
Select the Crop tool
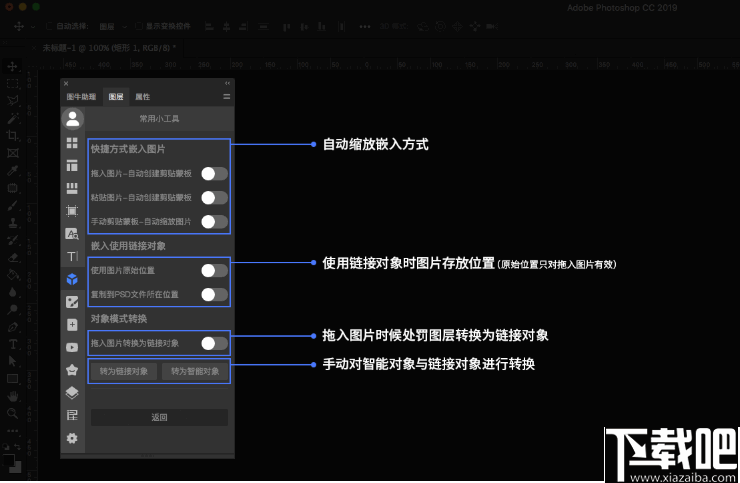point(12,136)
